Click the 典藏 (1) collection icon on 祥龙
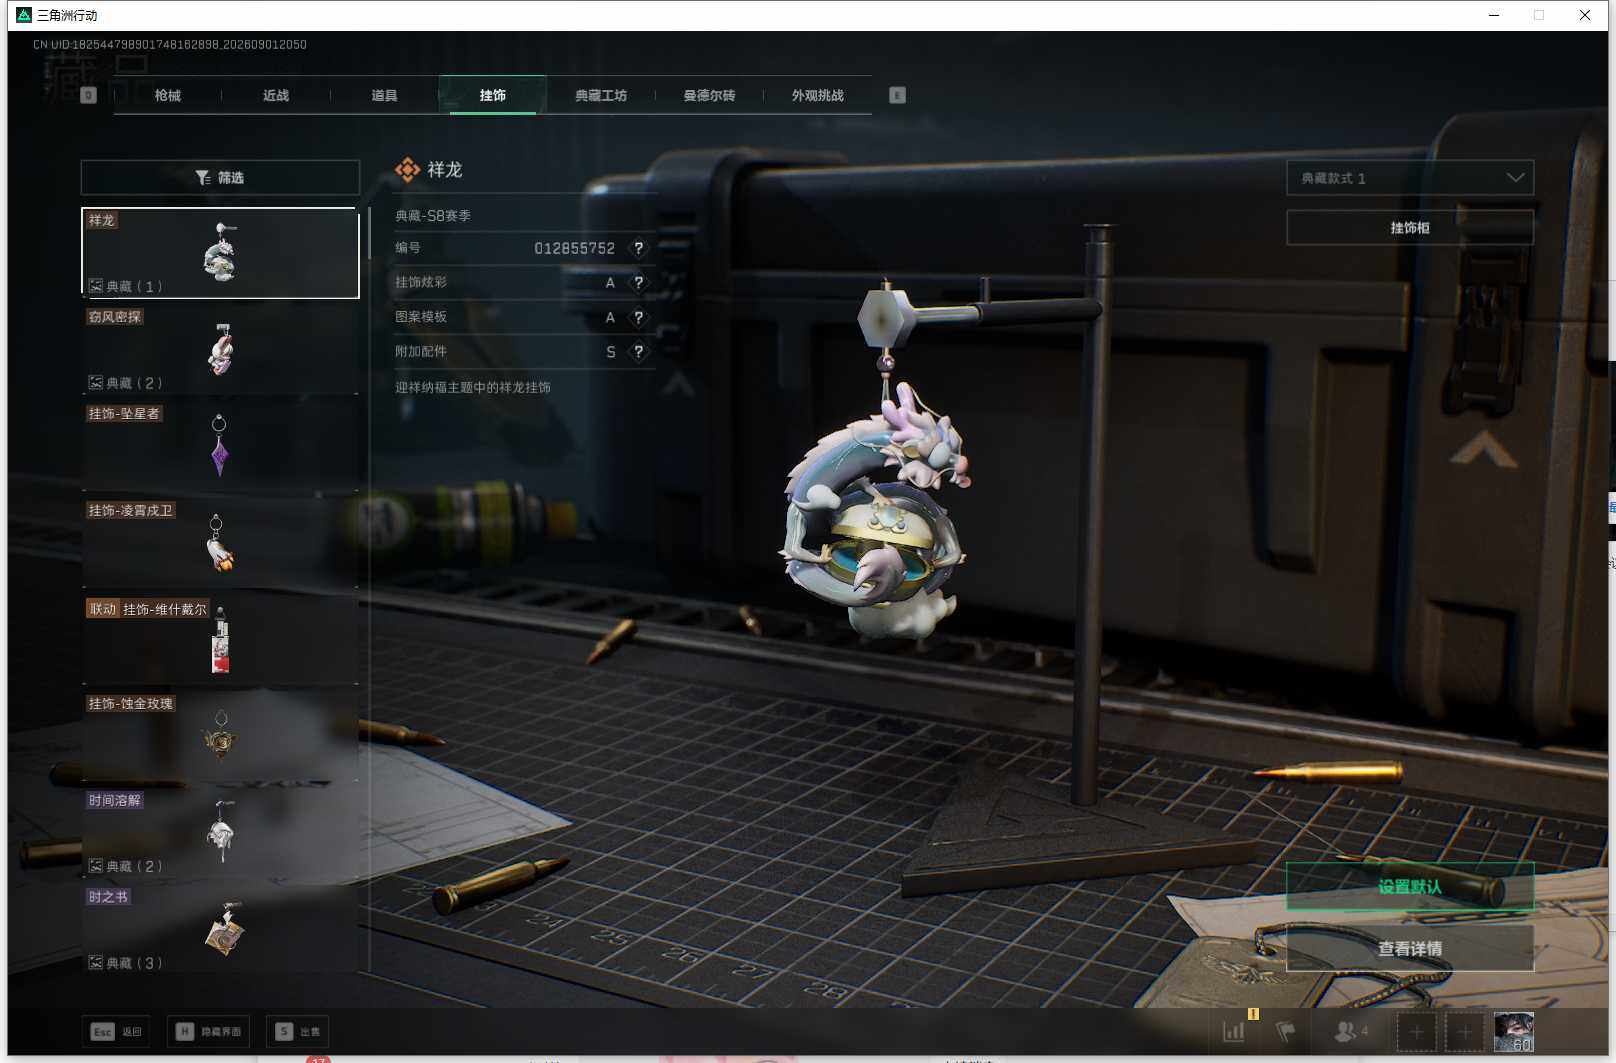The image size is (1616, 1063). pyautogui.click(x=96, y=286)
